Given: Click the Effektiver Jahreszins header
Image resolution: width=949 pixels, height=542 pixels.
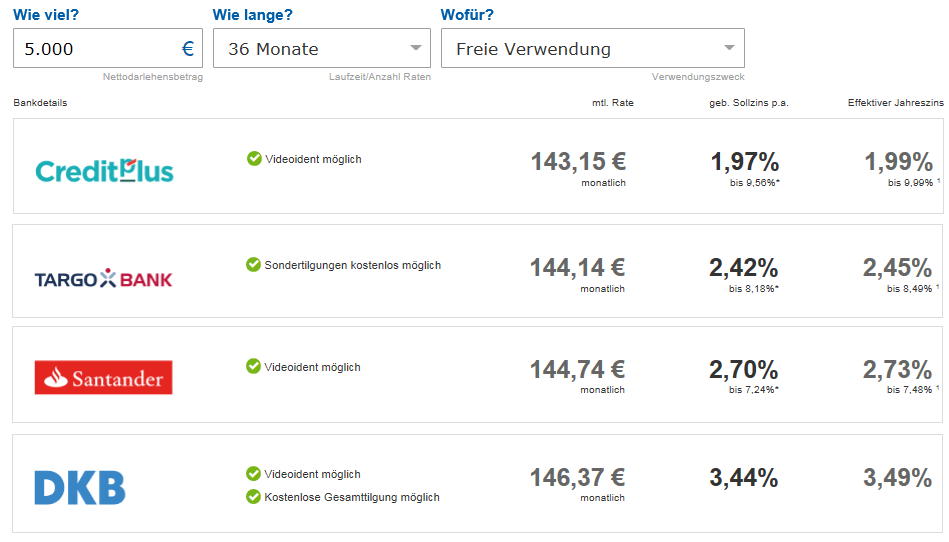Looking at the screenshot, I should (896, 103).
